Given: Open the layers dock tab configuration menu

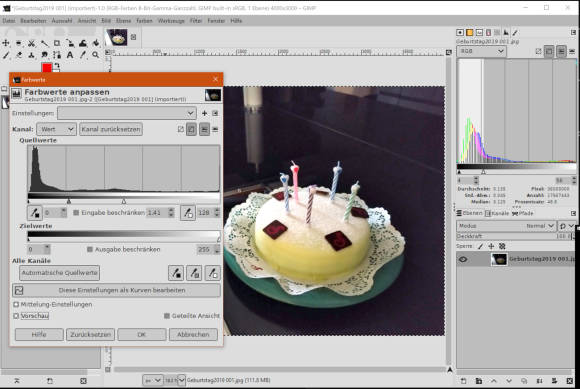Looking at the screenshot, I should (573, 213).
